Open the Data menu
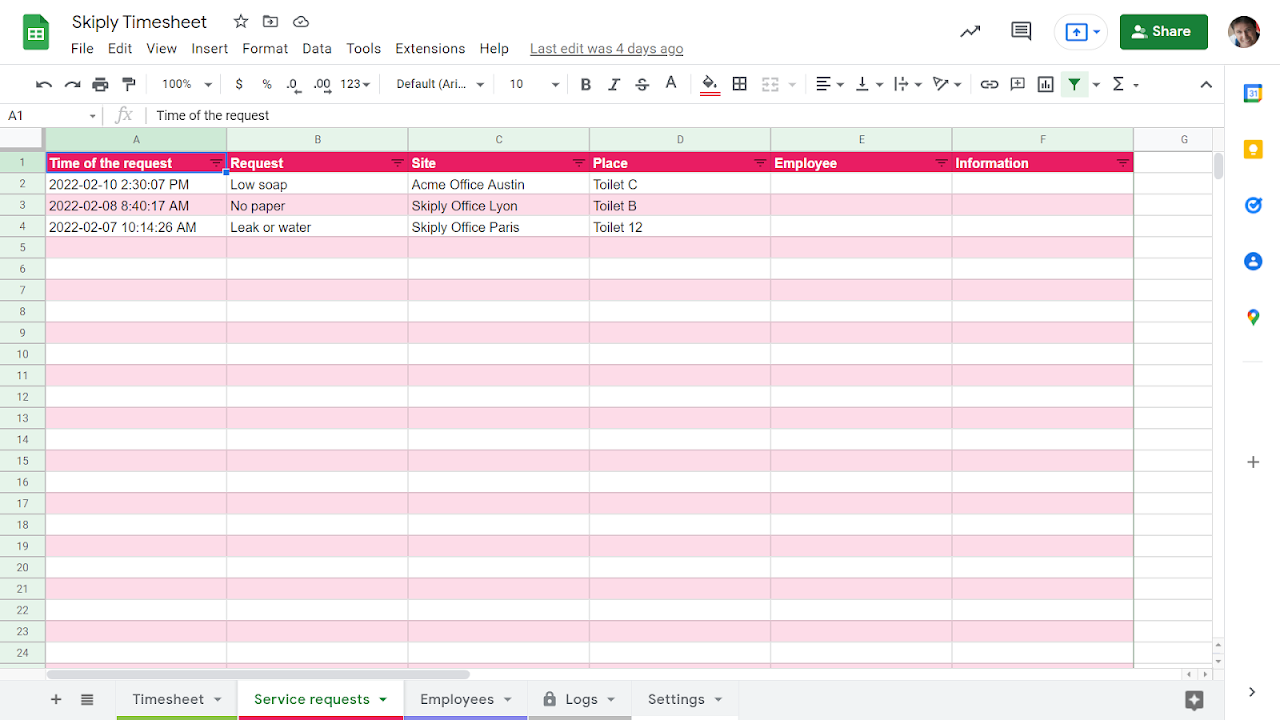 point(317,48)
